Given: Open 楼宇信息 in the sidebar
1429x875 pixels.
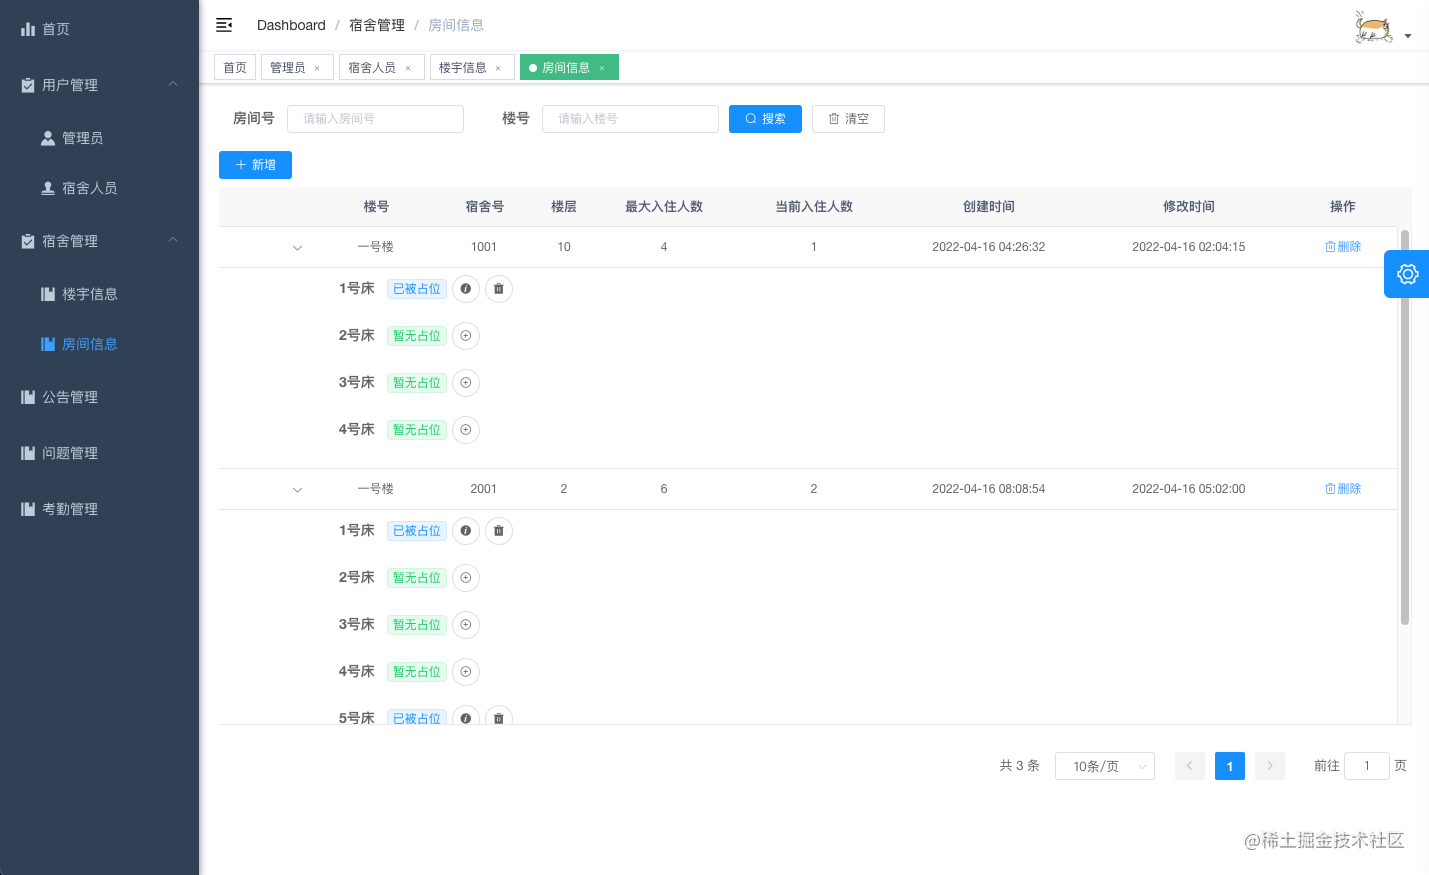Looking at the screenshot, I should click(x=100, y=294).
